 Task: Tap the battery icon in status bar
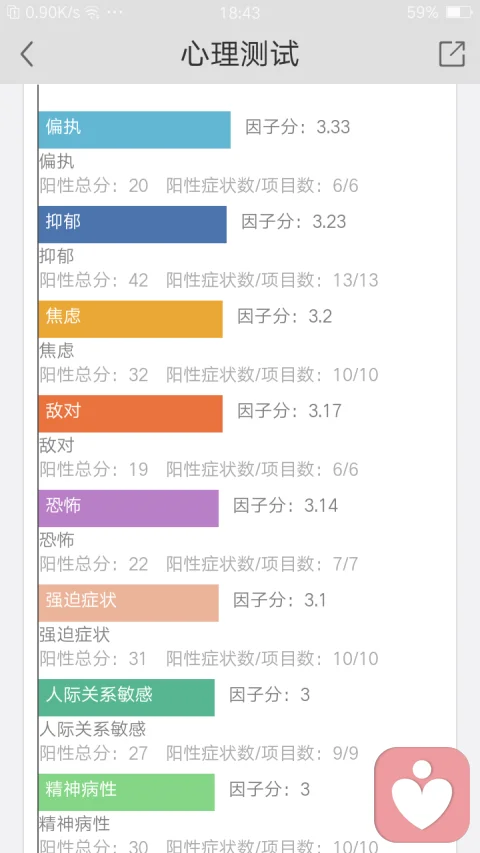tap(459, 12)
